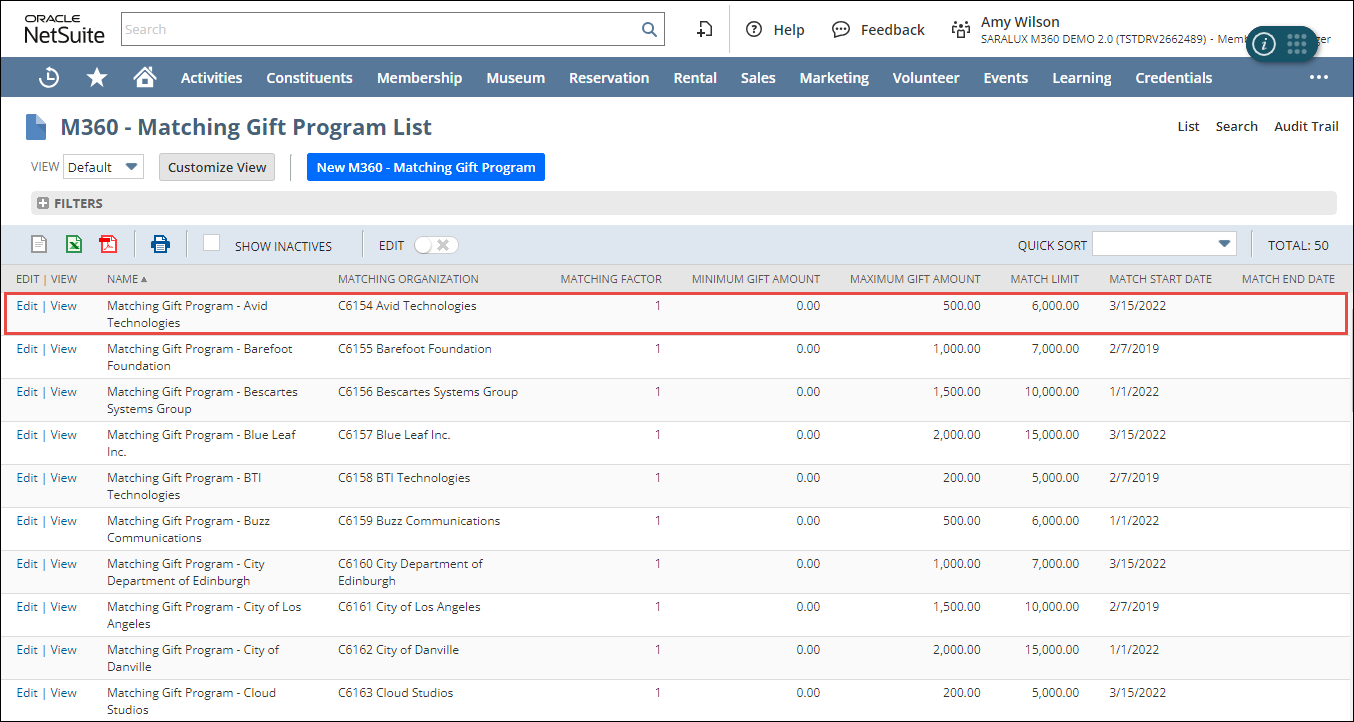Click New M360 - Matching Gift Program button
Viewport: 1354px width, 722px height.
click(x=426, y=167)
